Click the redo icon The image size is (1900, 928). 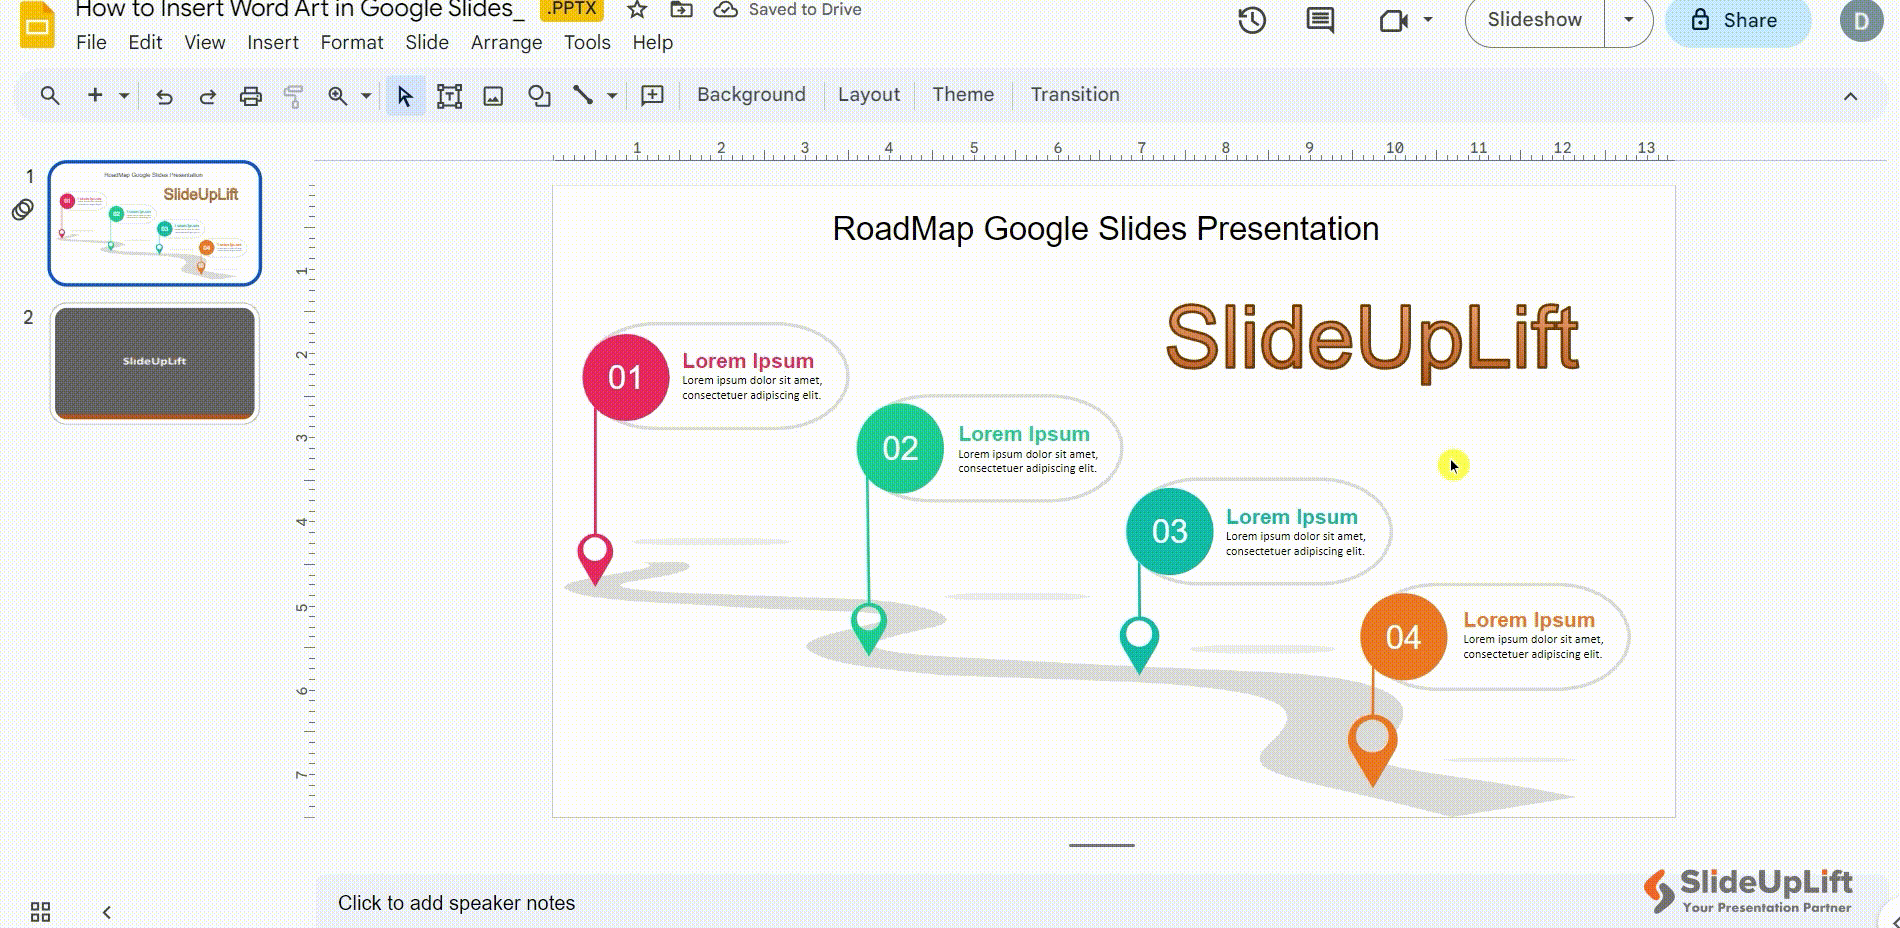[208, 95]
